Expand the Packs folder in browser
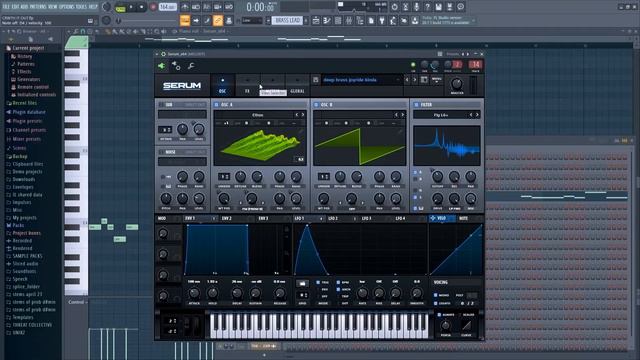This screenshot has width=640, height=360. click(18, 225)
